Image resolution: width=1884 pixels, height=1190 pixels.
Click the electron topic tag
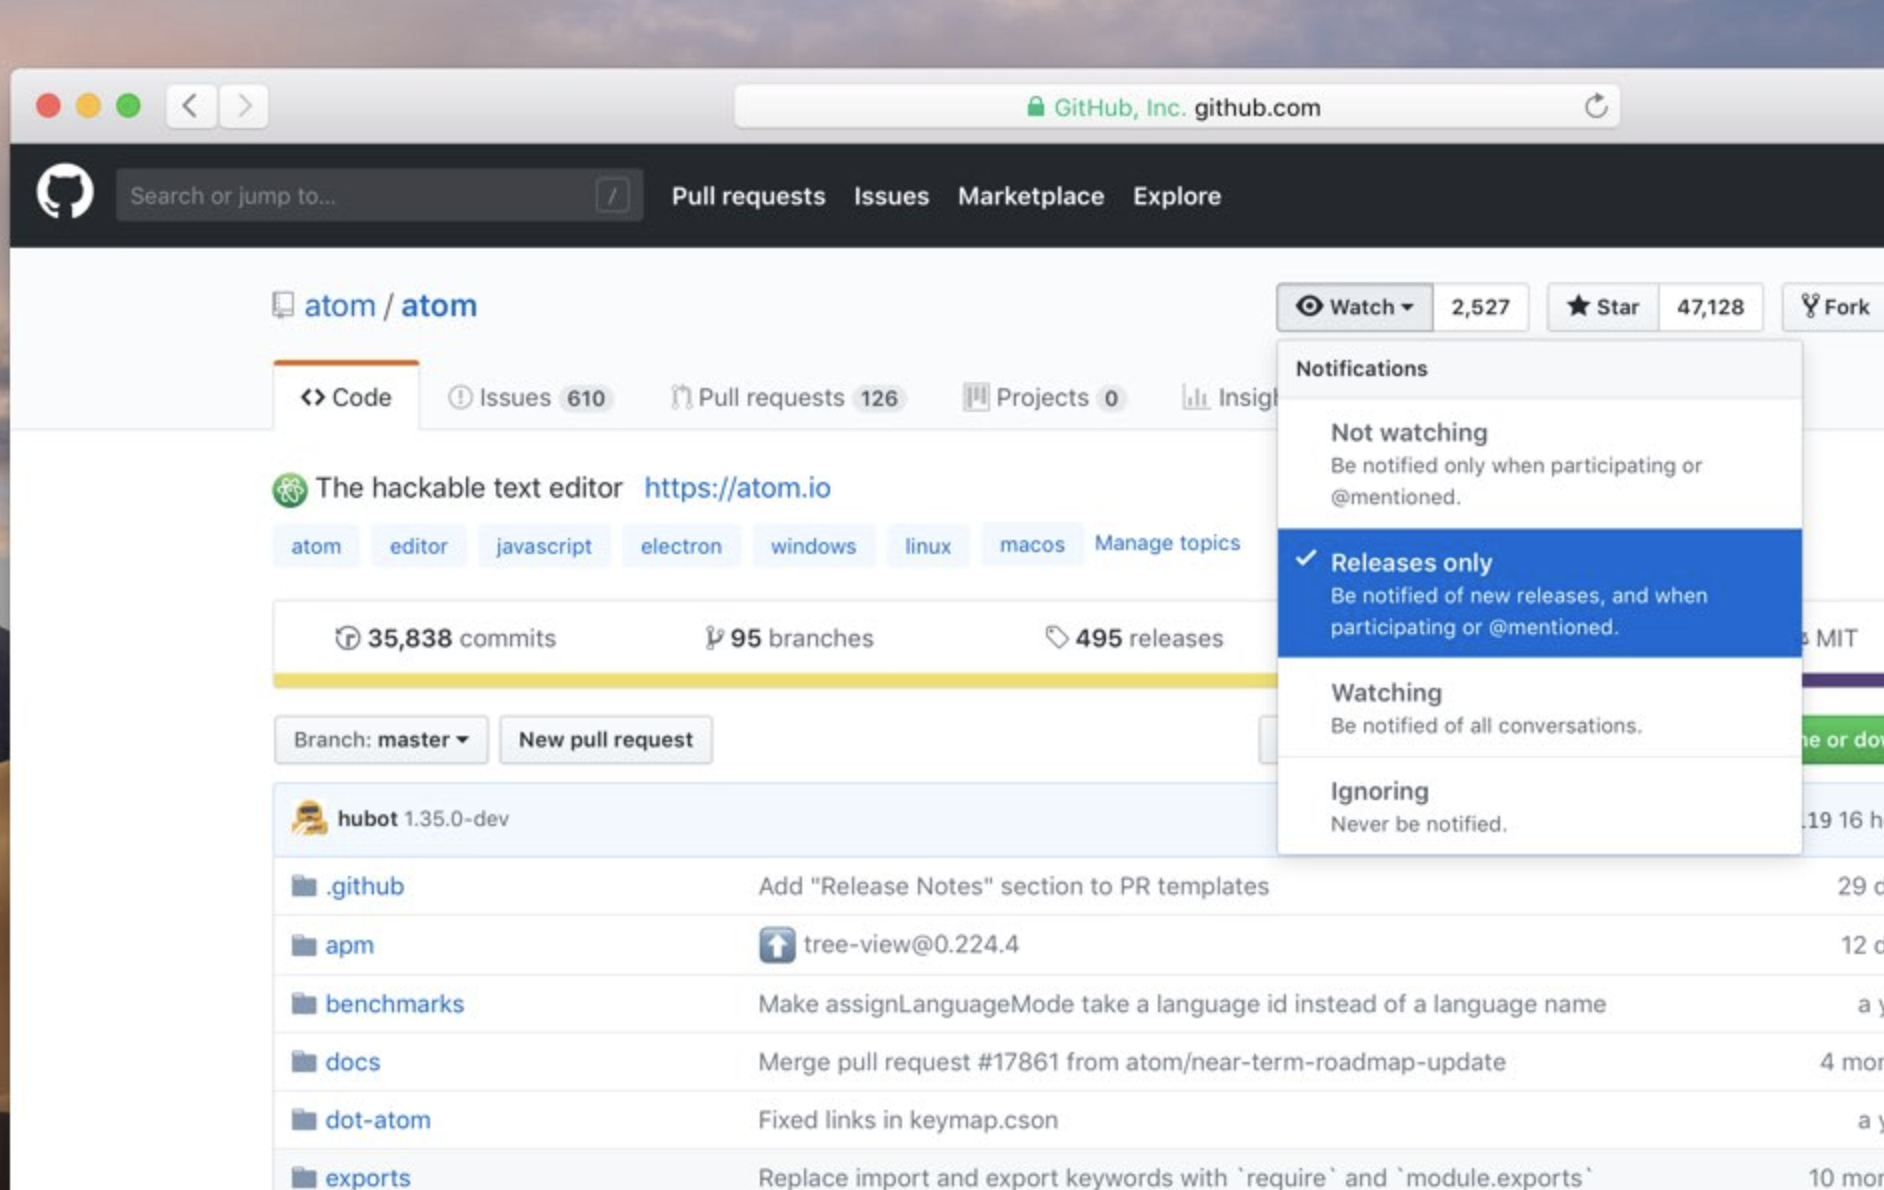(x=681, y=546)
